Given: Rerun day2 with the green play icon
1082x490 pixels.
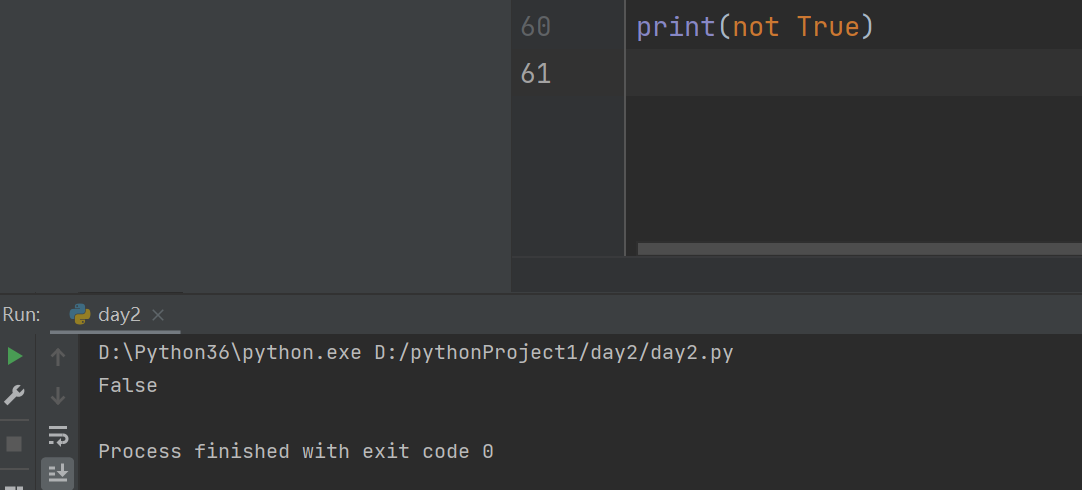Looking at the screenshot, I should pyautogui.click(x=14, y=356).
